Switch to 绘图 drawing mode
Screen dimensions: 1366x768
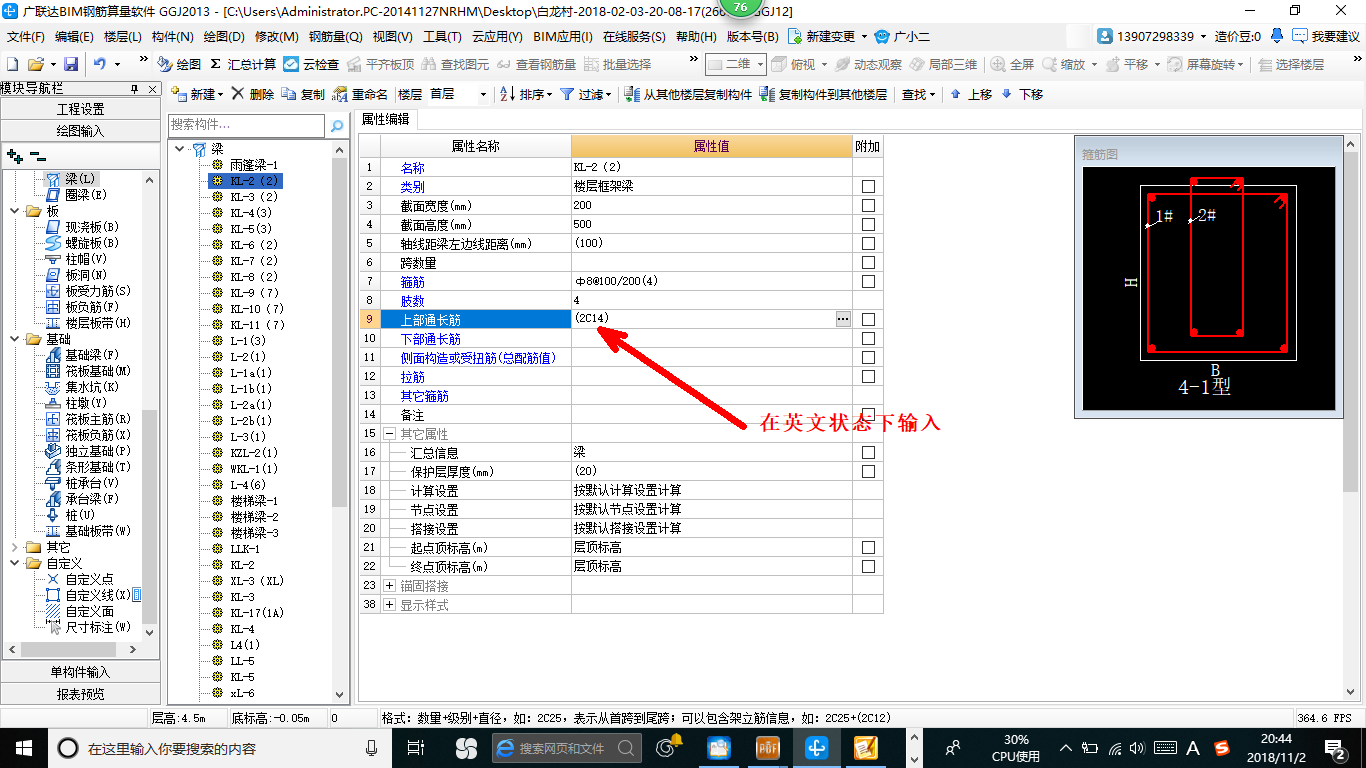179,64
